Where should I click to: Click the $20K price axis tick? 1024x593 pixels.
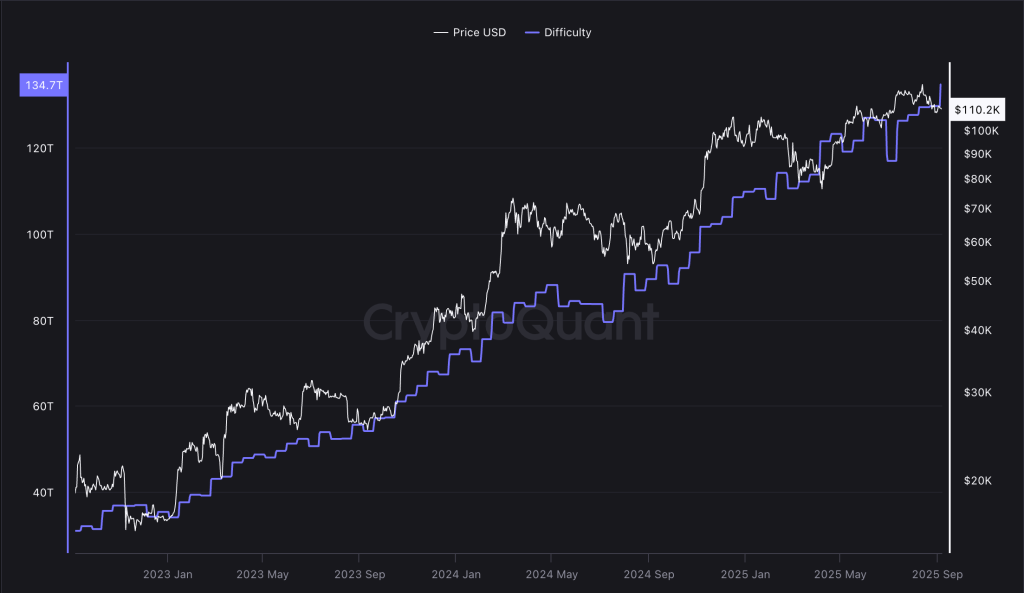[x=977, y=480]
